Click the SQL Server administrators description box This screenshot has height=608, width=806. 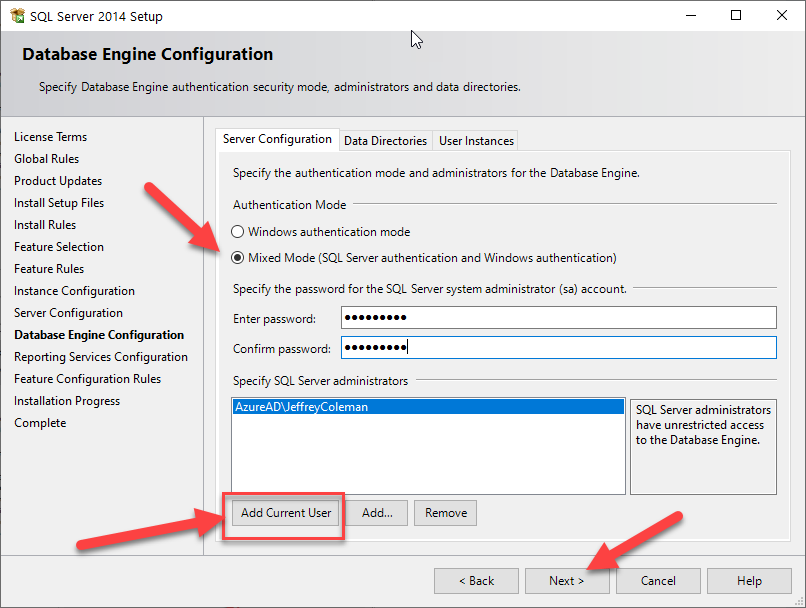click(x=703, y=447)
